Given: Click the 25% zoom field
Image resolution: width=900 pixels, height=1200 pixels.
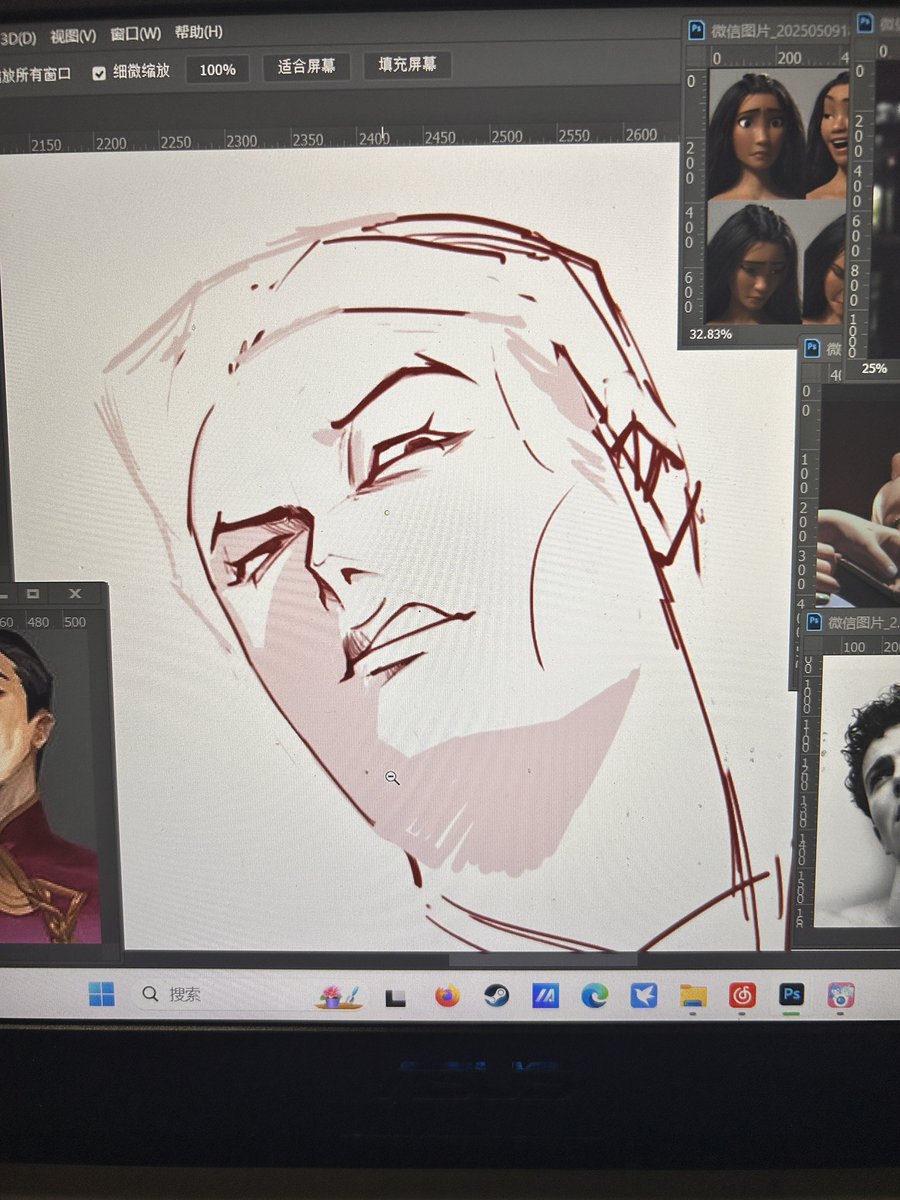Looking at the screenshot, I should pos(873,368).
